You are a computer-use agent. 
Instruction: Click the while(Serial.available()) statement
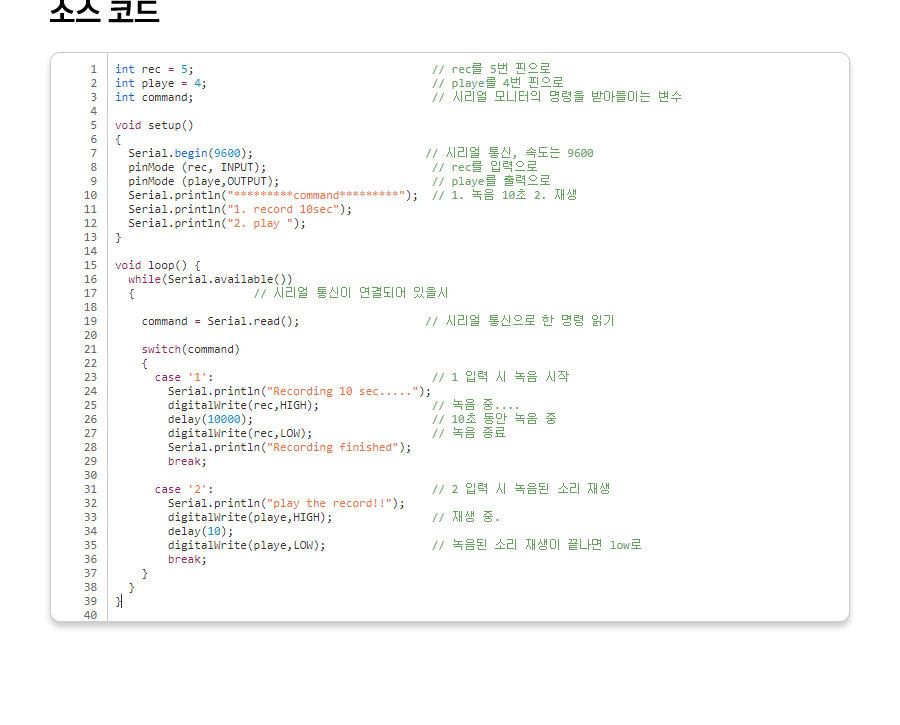click(x=210, y=279)
